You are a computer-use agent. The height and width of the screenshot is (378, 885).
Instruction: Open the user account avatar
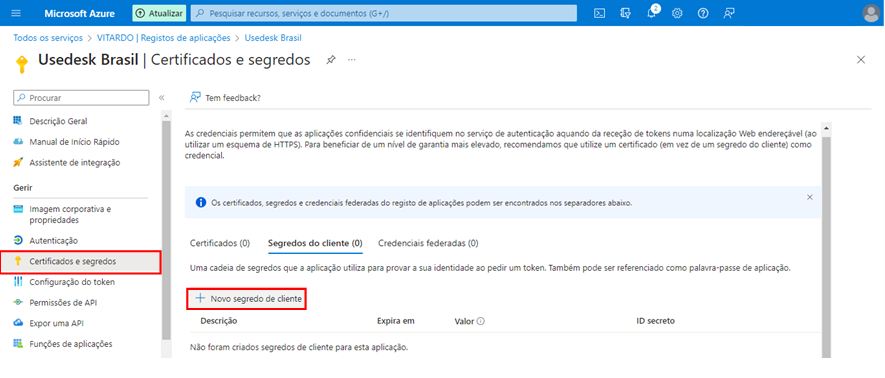coord(871,13)
